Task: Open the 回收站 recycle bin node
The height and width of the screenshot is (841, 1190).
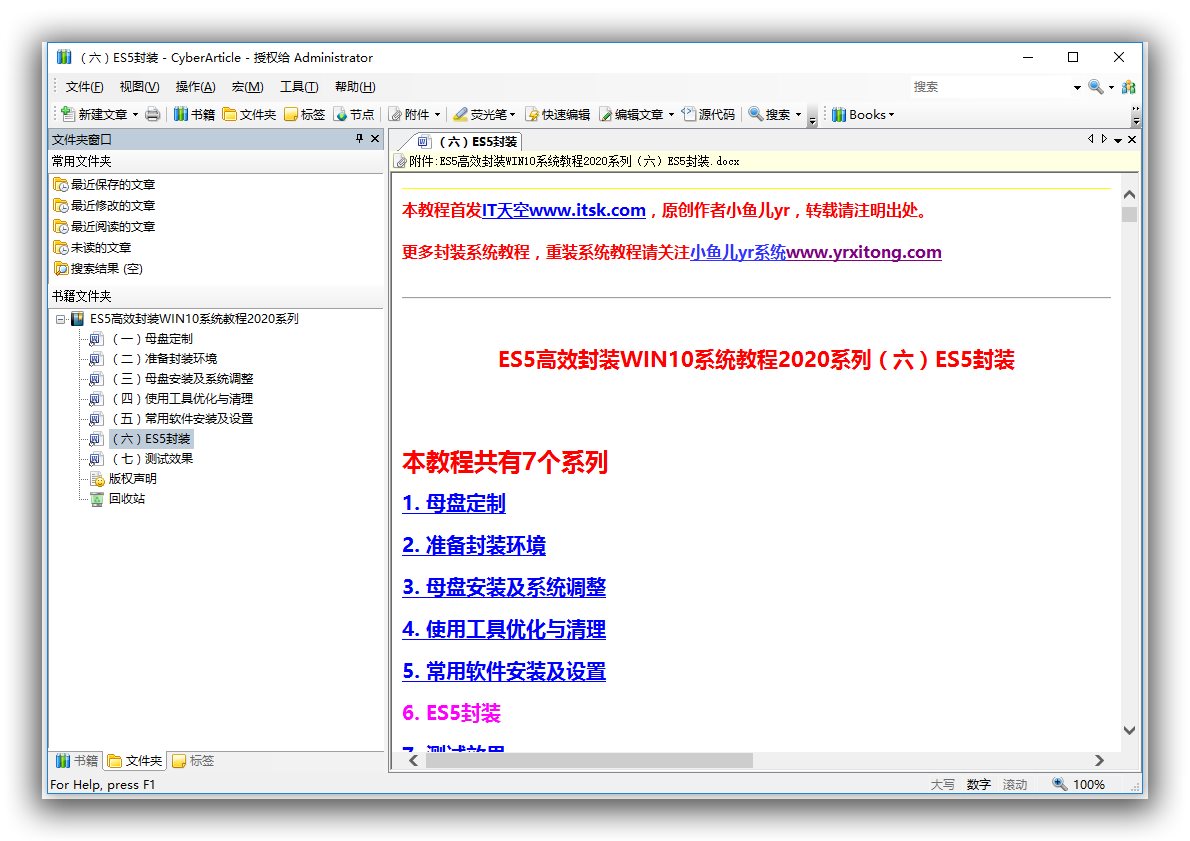Action: click(118, 499)
